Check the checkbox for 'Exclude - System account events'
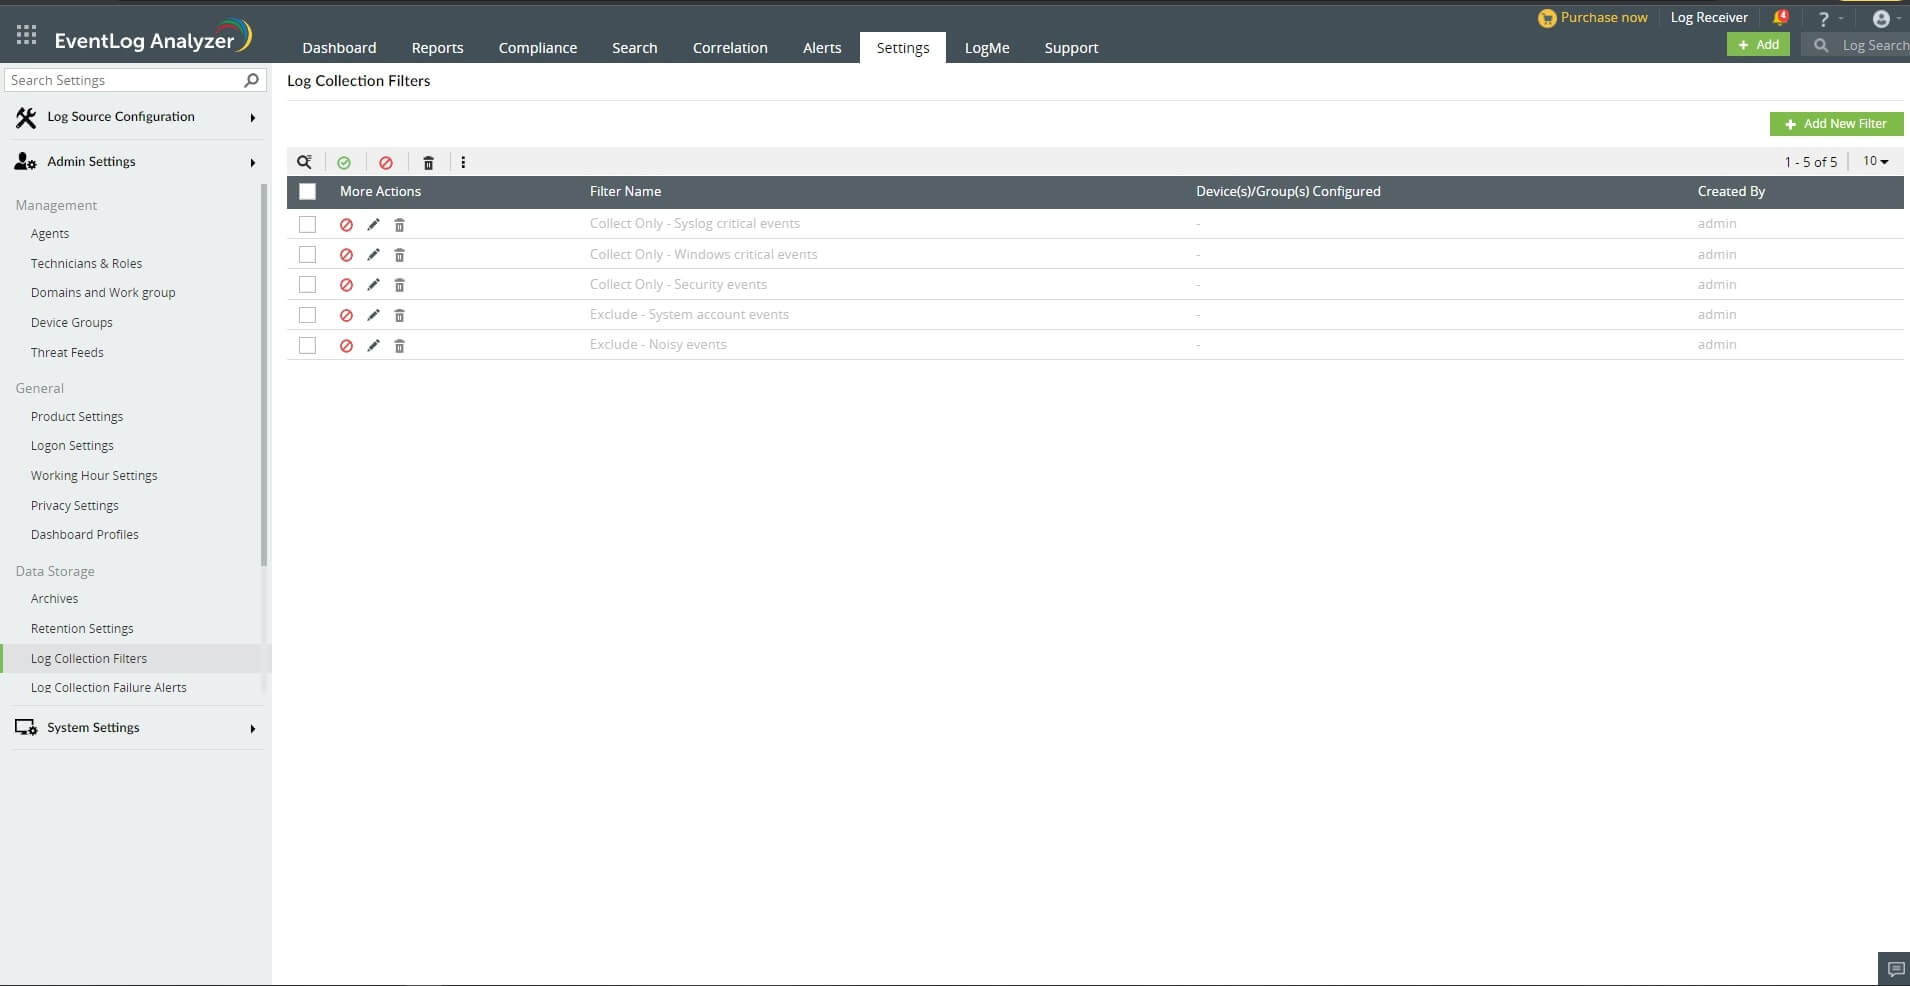Image resolution: width=1910 pixels, height=986 pixels. point(307,315)
